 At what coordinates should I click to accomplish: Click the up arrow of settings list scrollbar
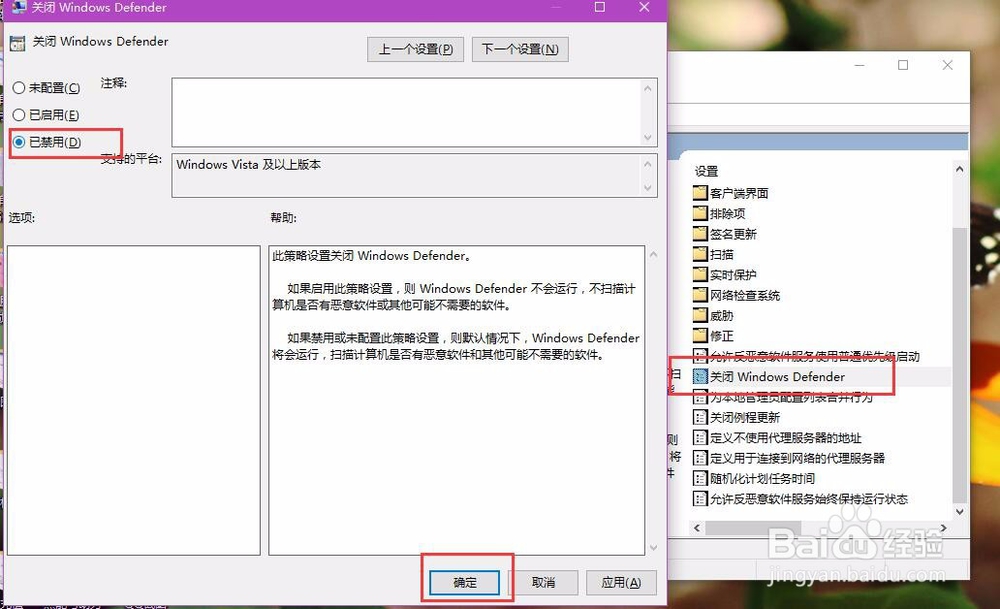pyautogui.click(x=959, y=170)
